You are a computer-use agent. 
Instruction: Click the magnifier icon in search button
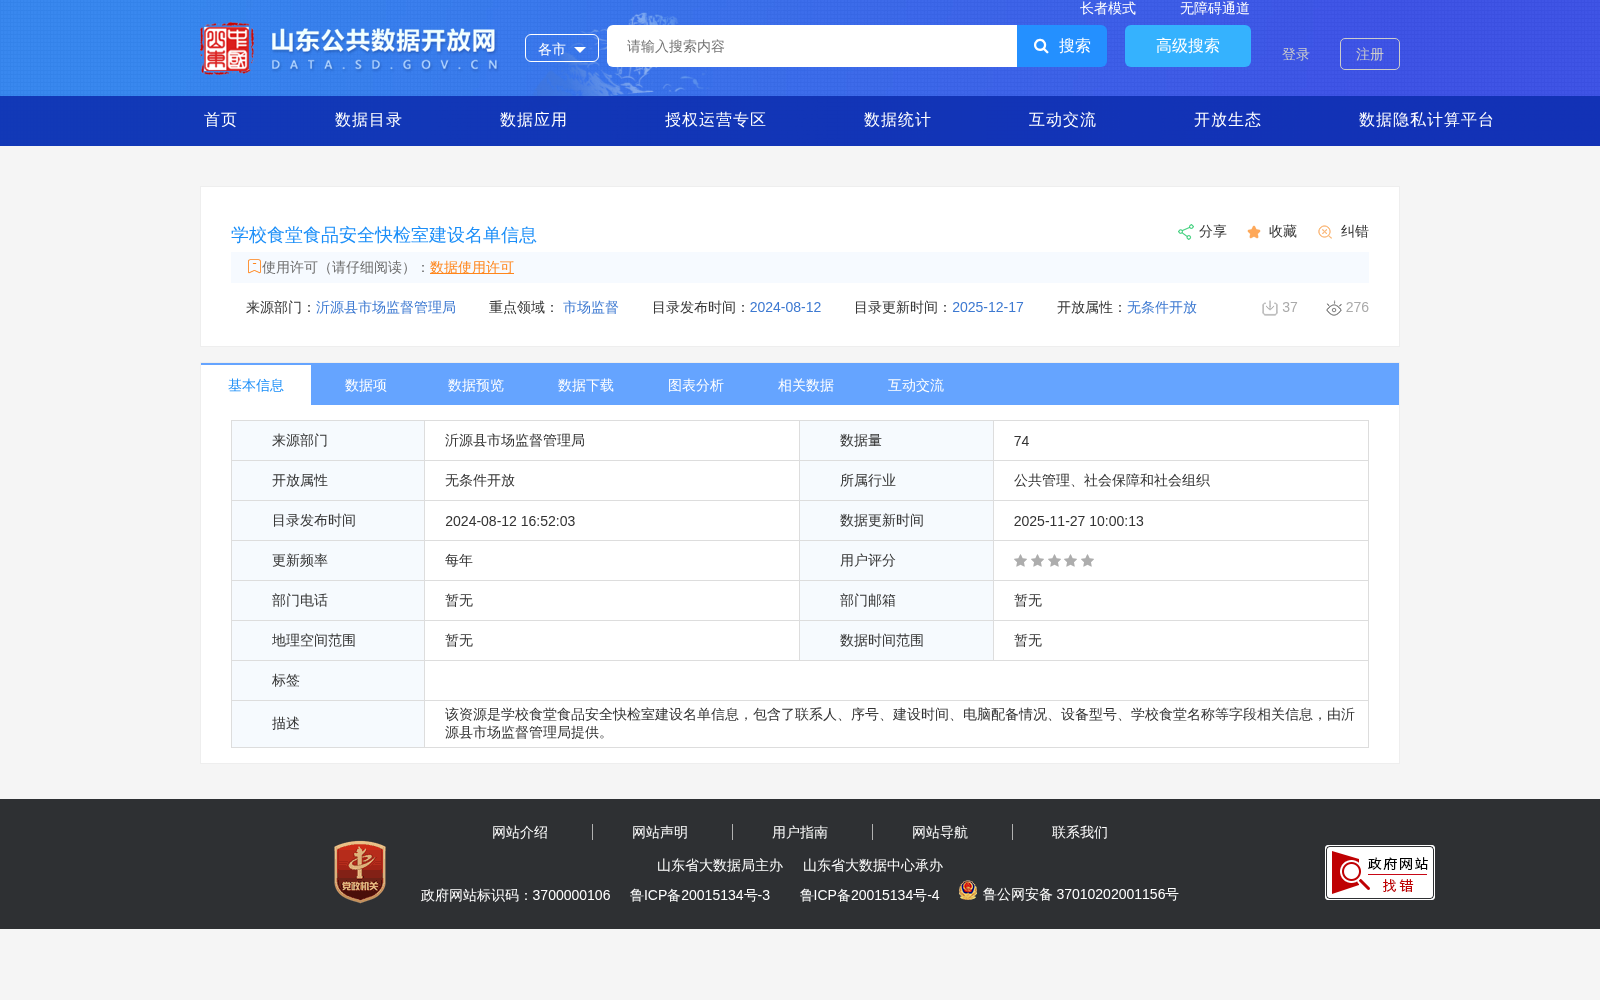[x=1041, y=46]
